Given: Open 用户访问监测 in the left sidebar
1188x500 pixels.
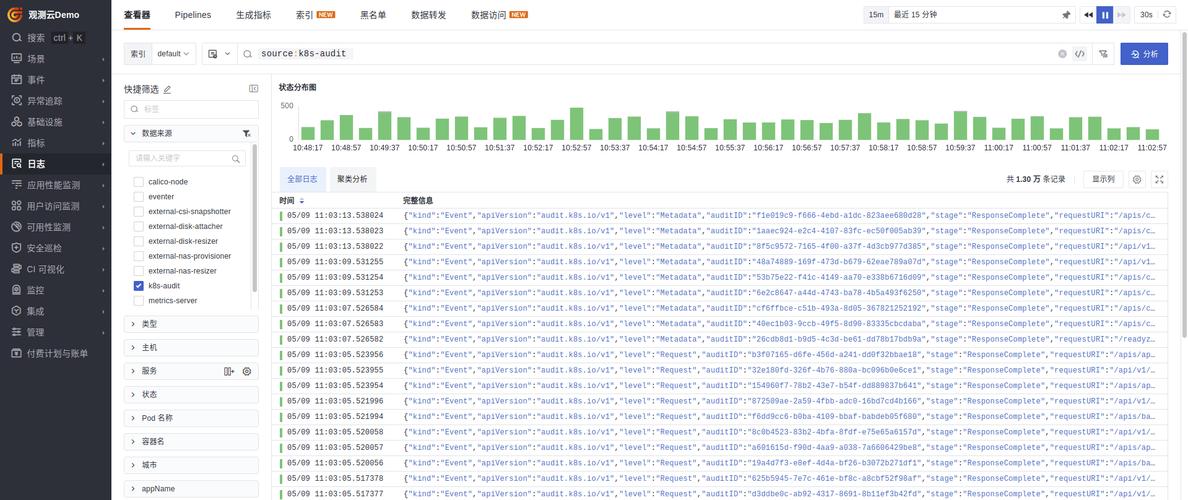Looking at the screenshot, I should click(x=55, y=206).
